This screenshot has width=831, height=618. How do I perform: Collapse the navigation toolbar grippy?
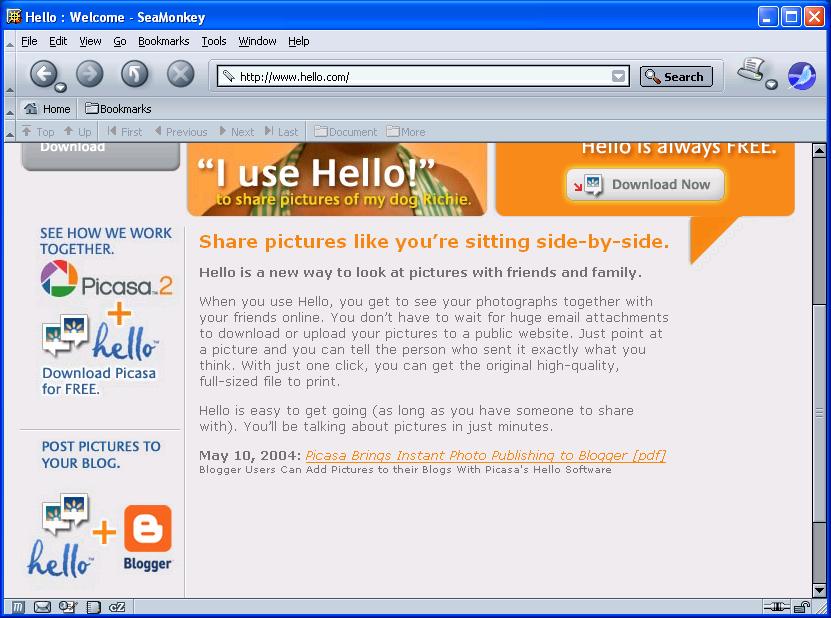coord(10,75)
